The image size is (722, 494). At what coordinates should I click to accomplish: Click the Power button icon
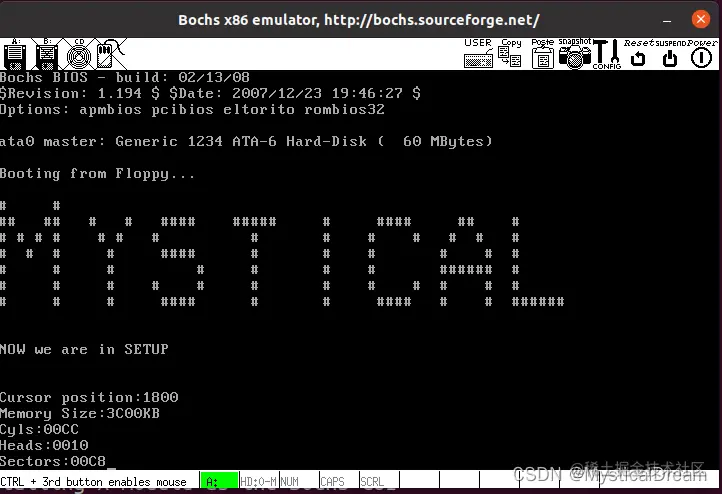click(x=702, y=53)
